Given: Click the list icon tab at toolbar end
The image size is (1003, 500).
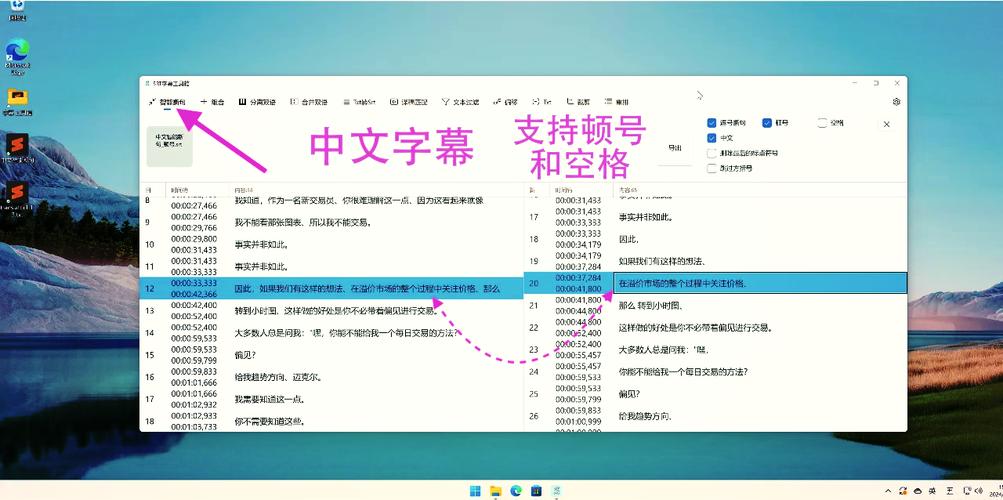Looking at the screenshot, I should coord(617,102).
